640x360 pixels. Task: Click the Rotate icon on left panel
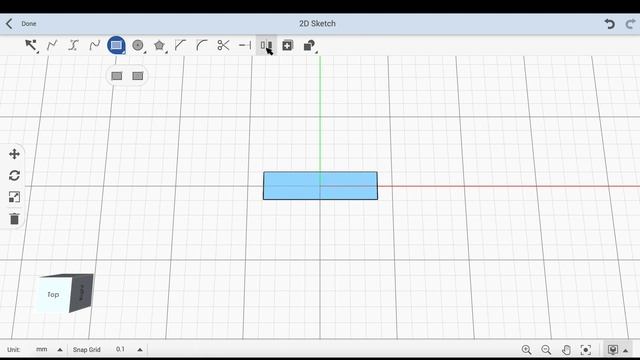click(x=14, y=176)
